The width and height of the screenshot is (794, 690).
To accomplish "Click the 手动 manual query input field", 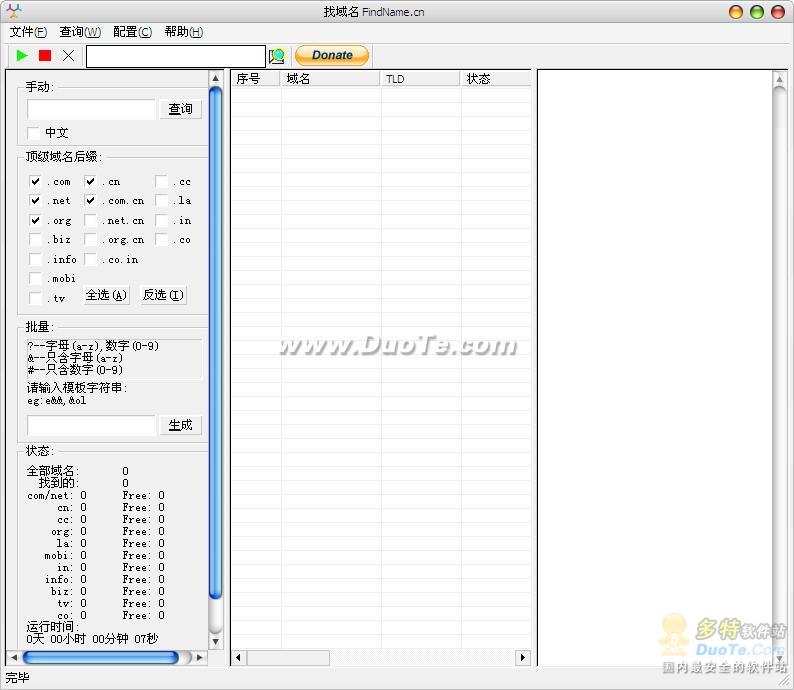I will click(91, 109).
